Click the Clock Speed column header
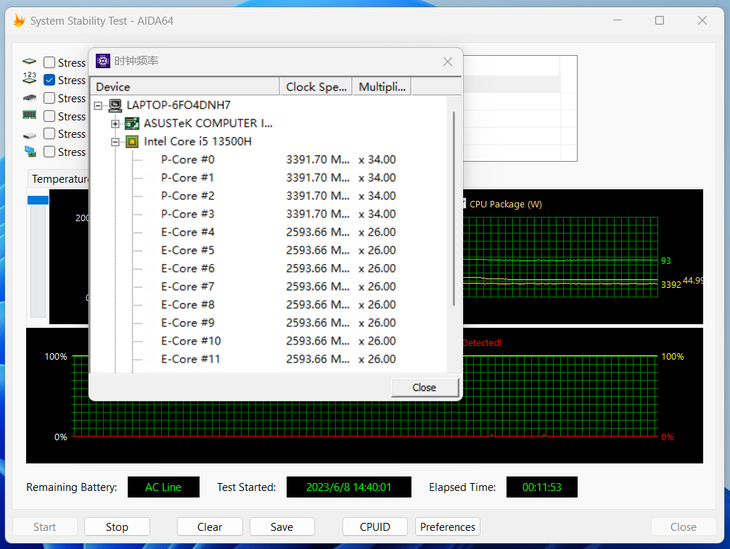Viewport: 730px width, 549px height. coord(316,87)
